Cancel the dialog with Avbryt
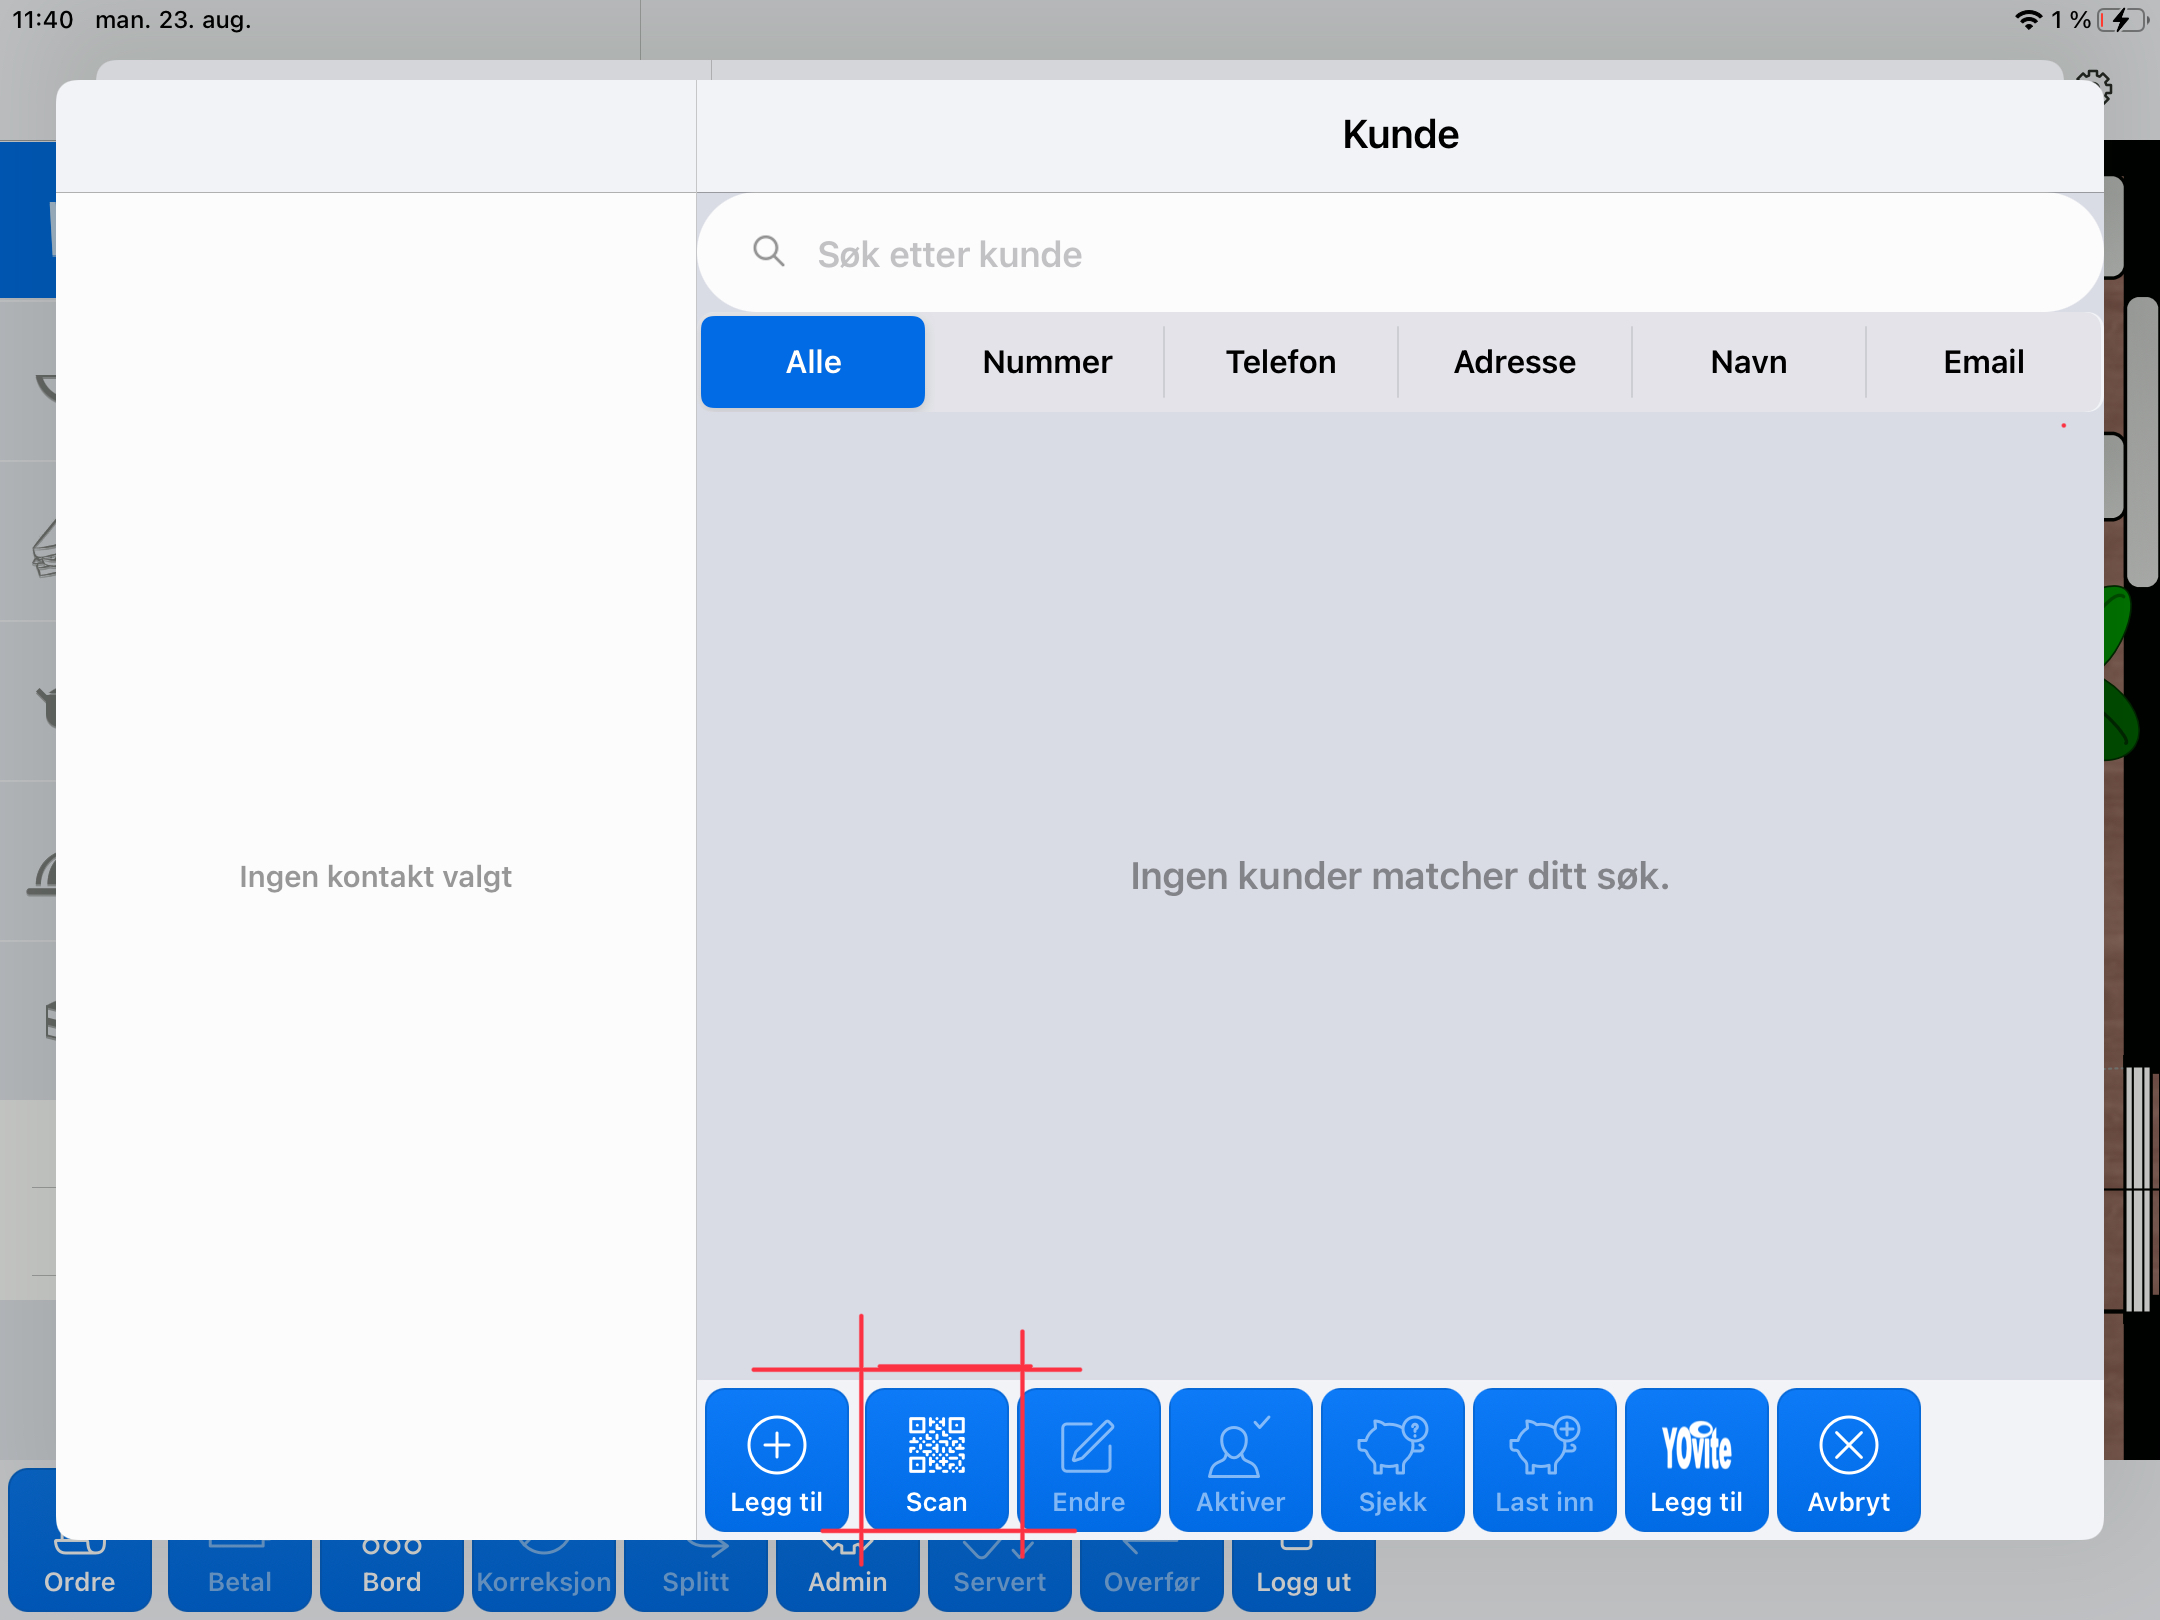The image size is (2160, 1620). 1849,1459
